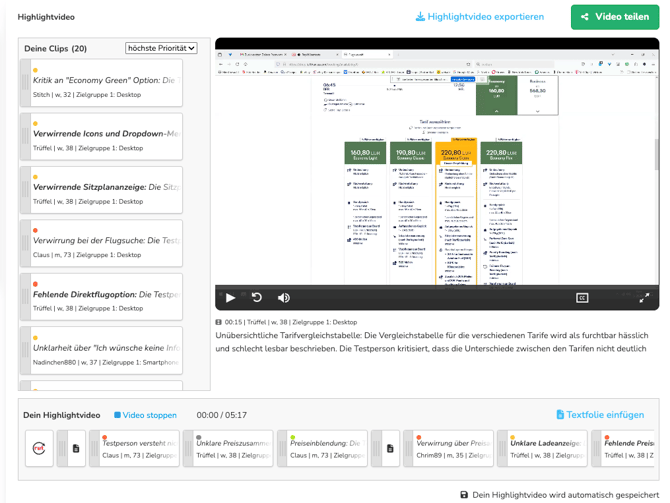Viewport: 670px width, 503px height.
Task: Enter fullscreen mode in the video player
Action: pos(644,297)
